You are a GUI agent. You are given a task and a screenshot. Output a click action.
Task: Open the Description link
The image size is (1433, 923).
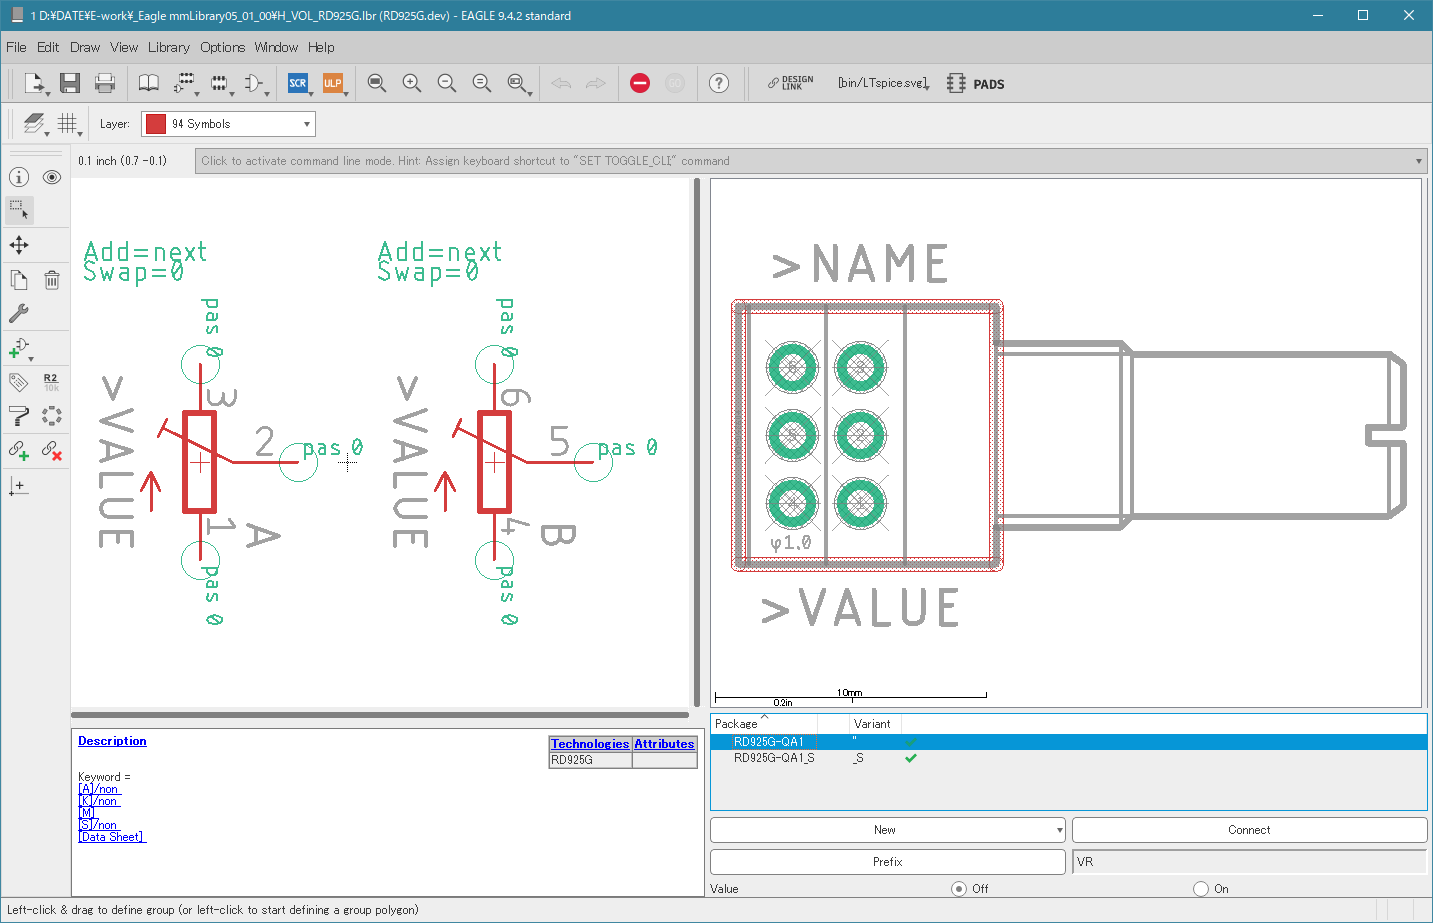pos(112,741)
